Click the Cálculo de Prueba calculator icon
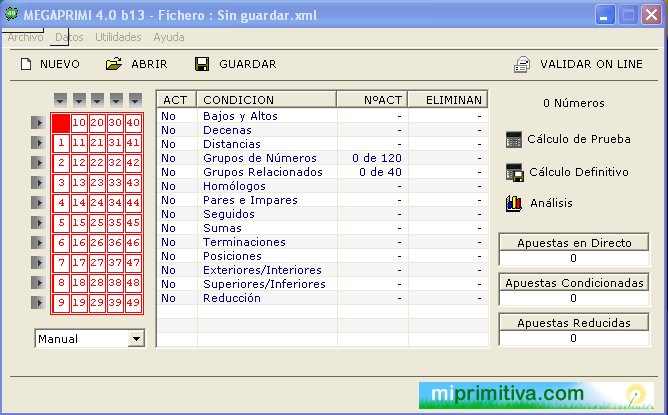This screenshot has width=668, height=415. click(513, 139)
